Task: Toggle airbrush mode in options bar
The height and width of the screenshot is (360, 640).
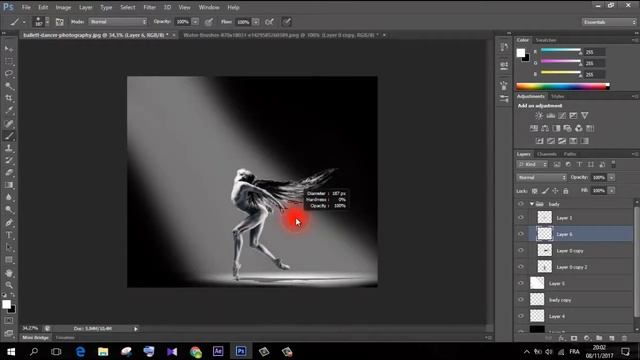Action: coord(270,22)
